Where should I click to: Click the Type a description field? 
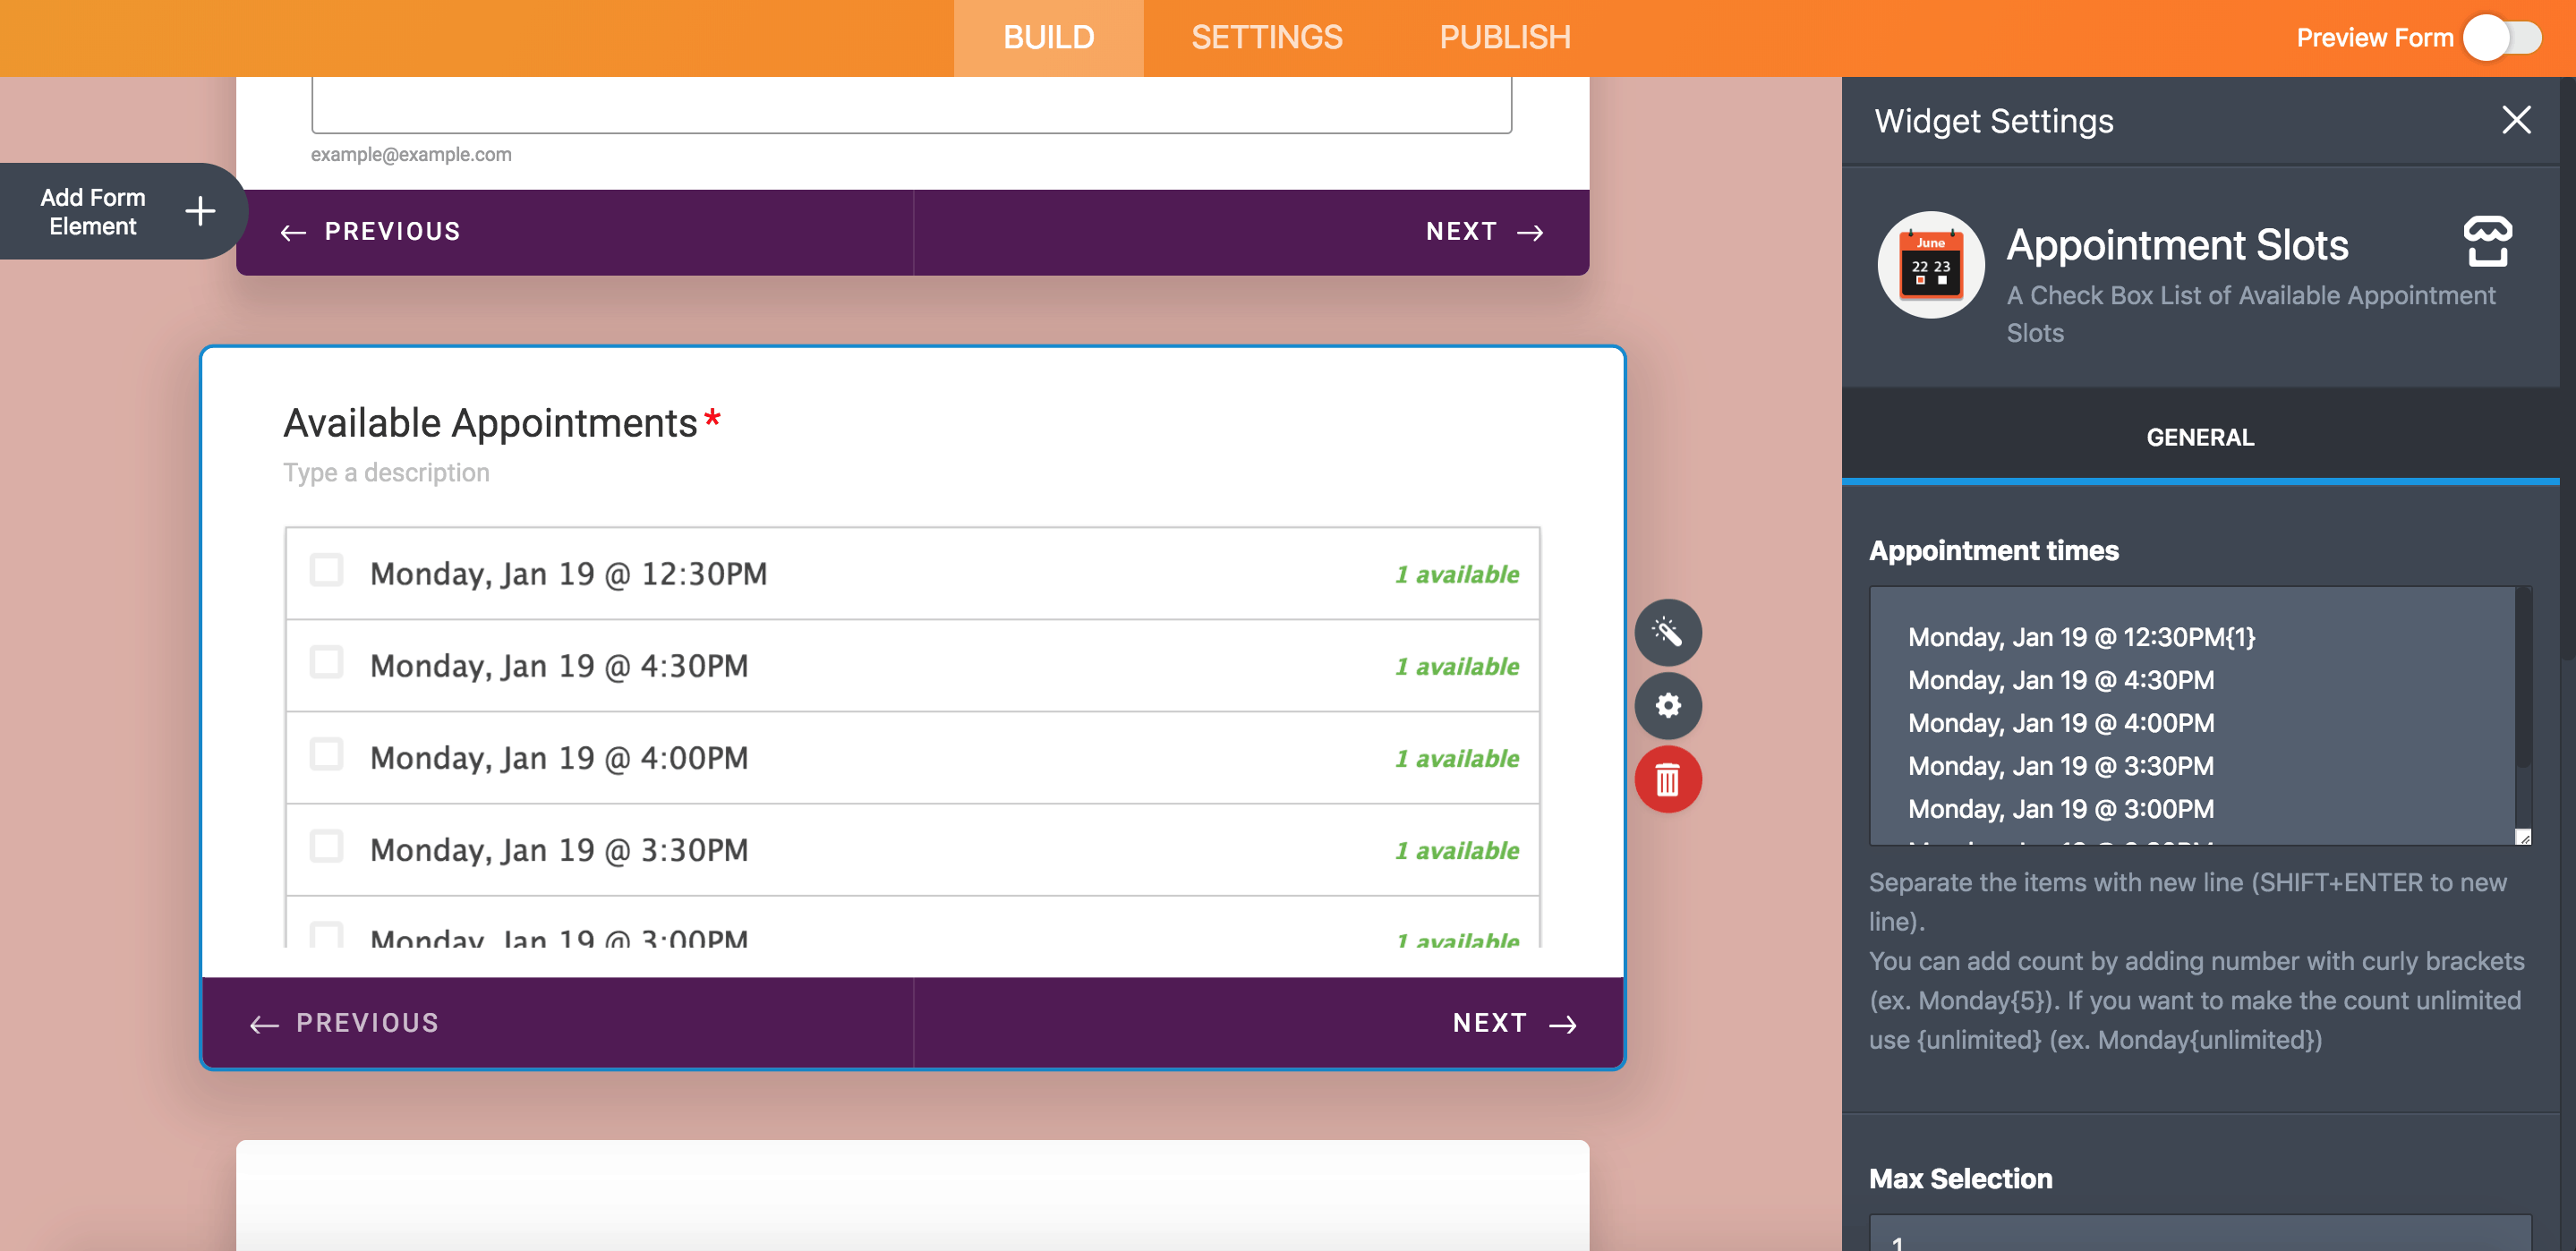tap(386, 473)
